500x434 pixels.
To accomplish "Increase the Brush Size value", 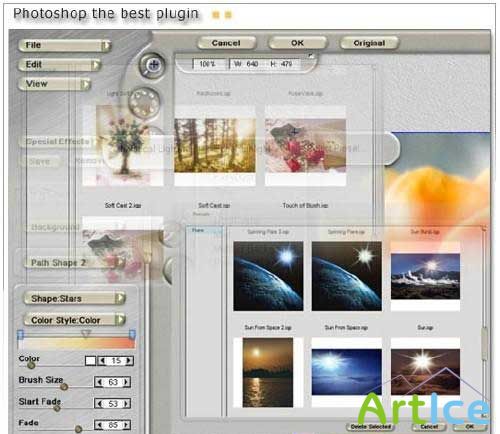I will point(126,382).
